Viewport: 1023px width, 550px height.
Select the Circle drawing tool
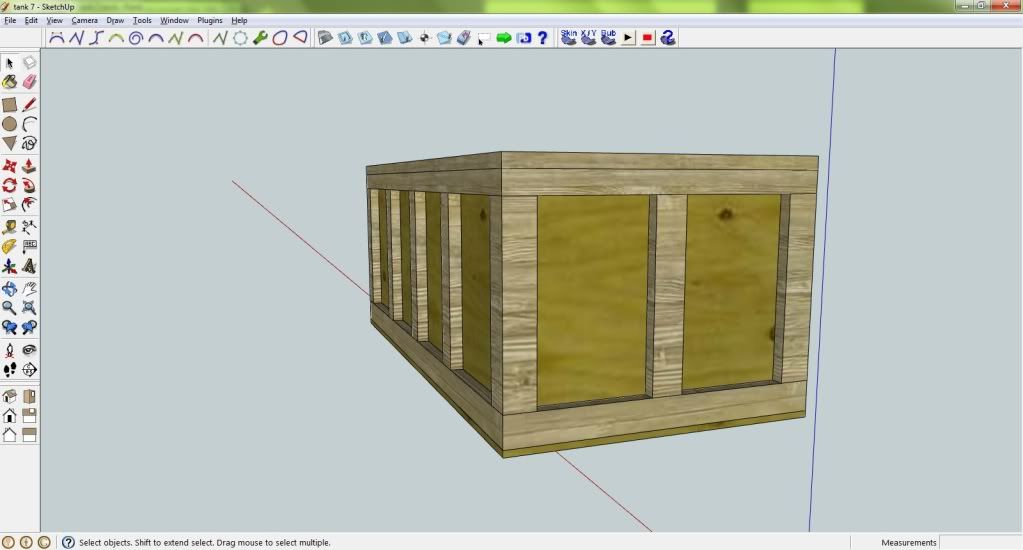pyautogui.click(x=10, y=124)
